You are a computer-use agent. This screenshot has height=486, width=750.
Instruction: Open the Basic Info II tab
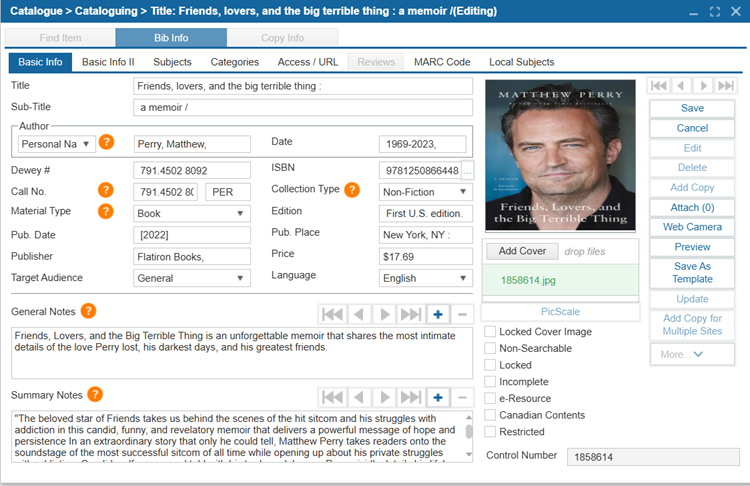click(x=108, y=62)
